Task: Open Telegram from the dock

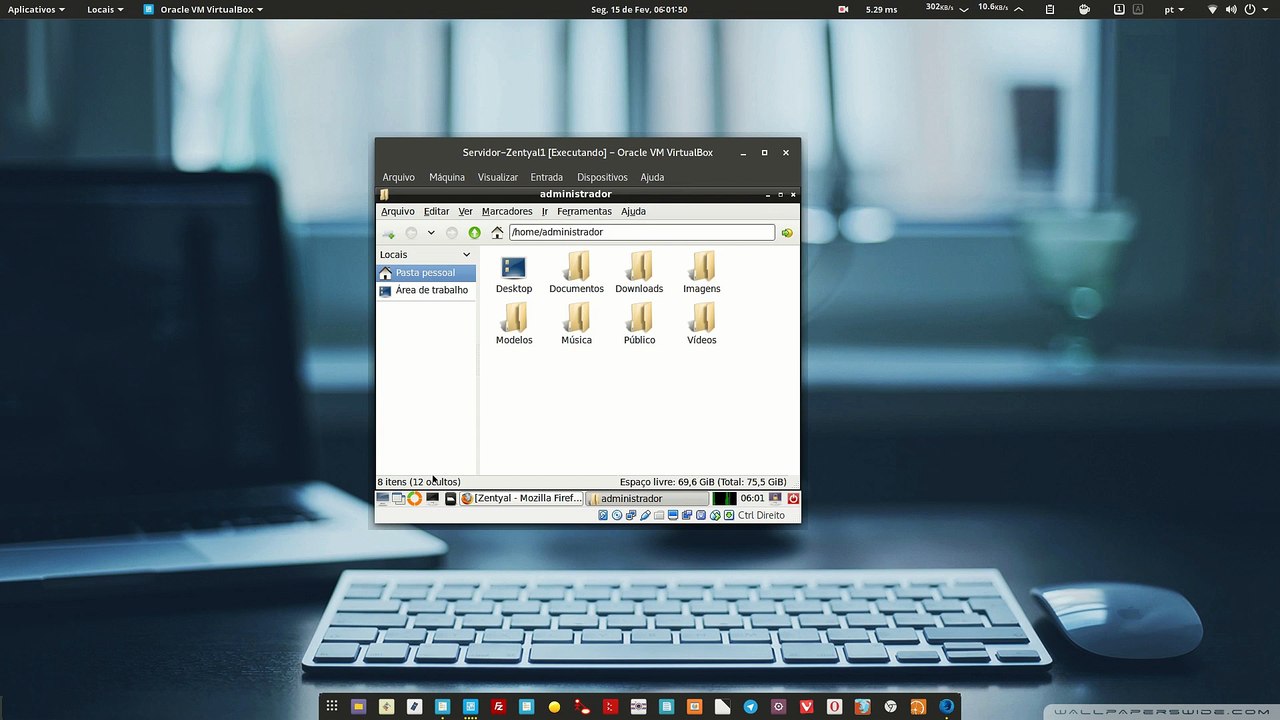Action: click(751, 707)
